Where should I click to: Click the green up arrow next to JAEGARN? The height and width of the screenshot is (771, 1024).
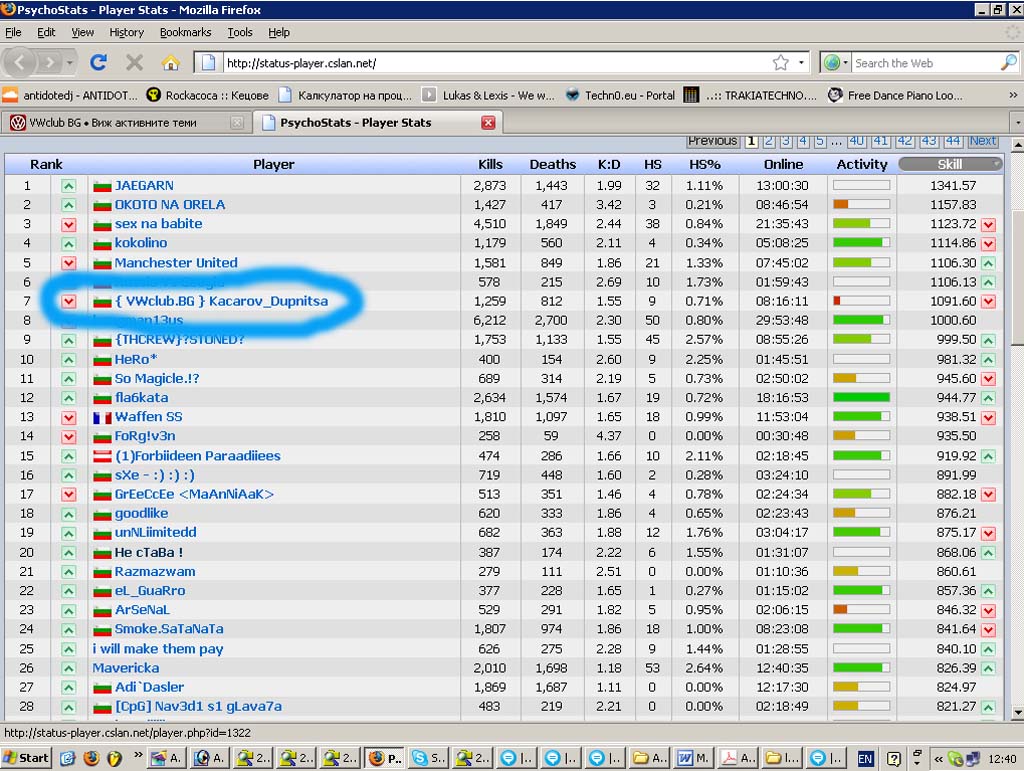click(69, 186)
